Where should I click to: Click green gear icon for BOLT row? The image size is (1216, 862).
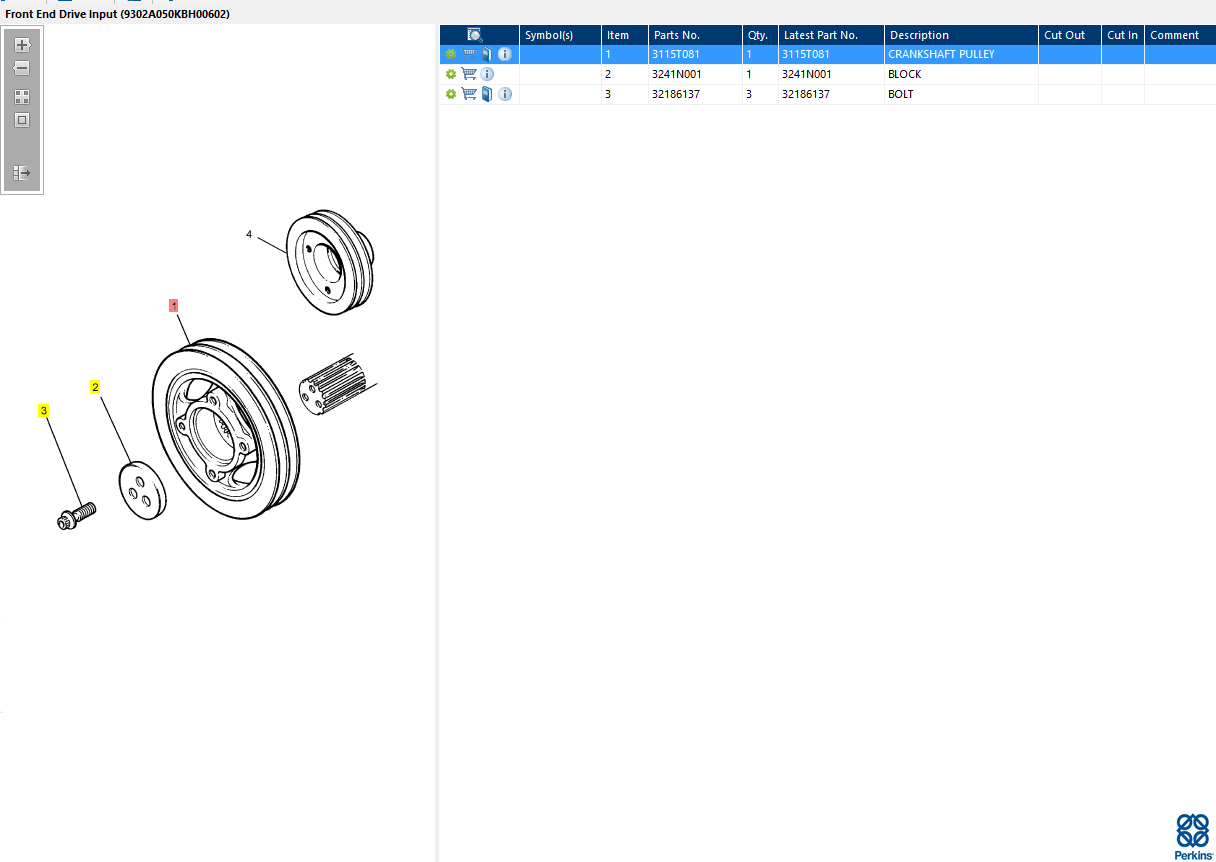tap(451, 94)
